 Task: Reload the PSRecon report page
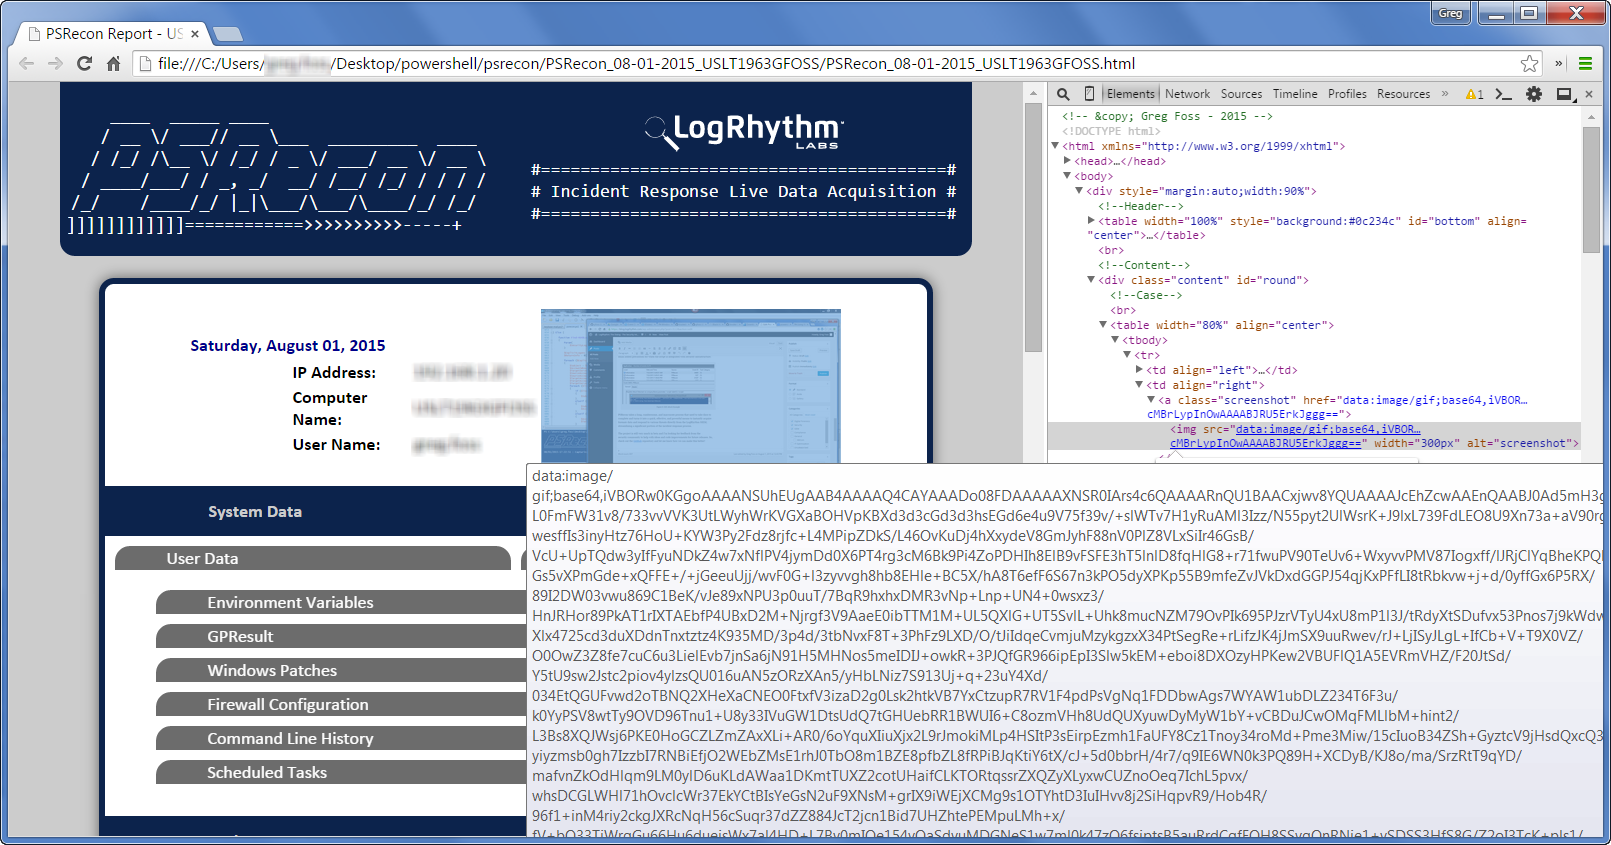point(85,64)
